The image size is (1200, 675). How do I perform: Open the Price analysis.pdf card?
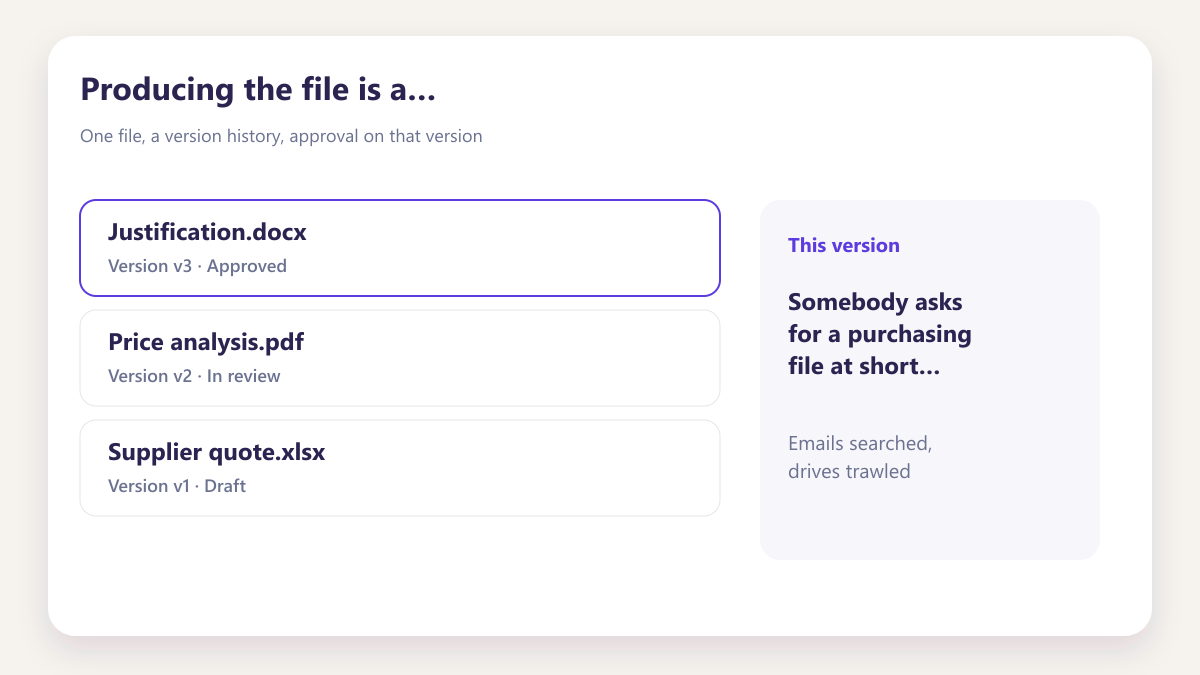click(x=400, y=358)
